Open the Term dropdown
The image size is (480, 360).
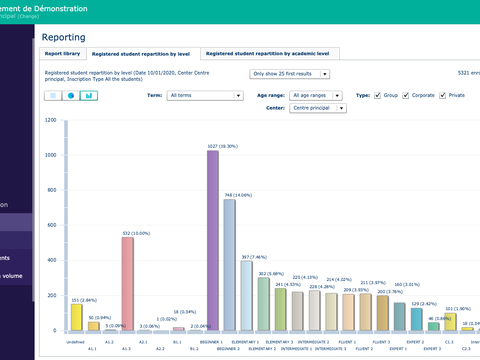205,96
